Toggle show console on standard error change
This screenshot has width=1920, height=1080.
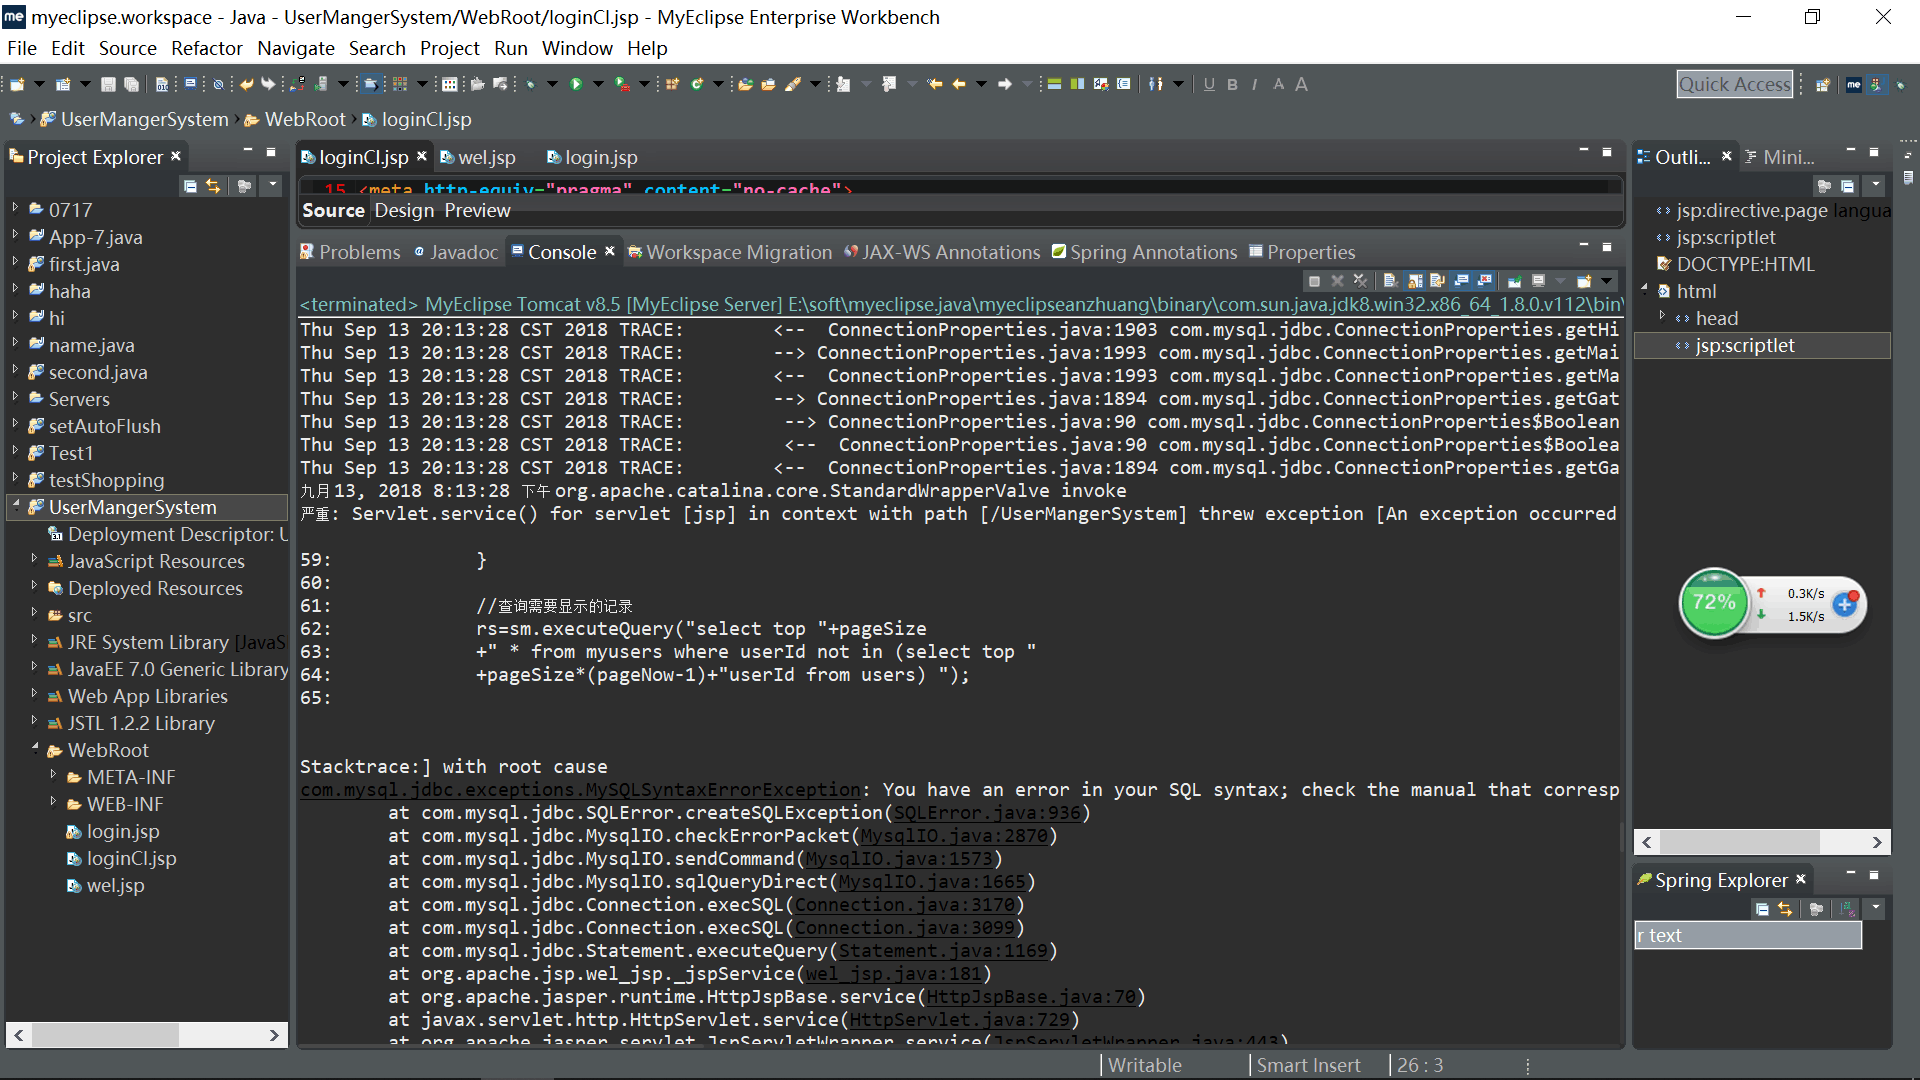pos(1484,281)
